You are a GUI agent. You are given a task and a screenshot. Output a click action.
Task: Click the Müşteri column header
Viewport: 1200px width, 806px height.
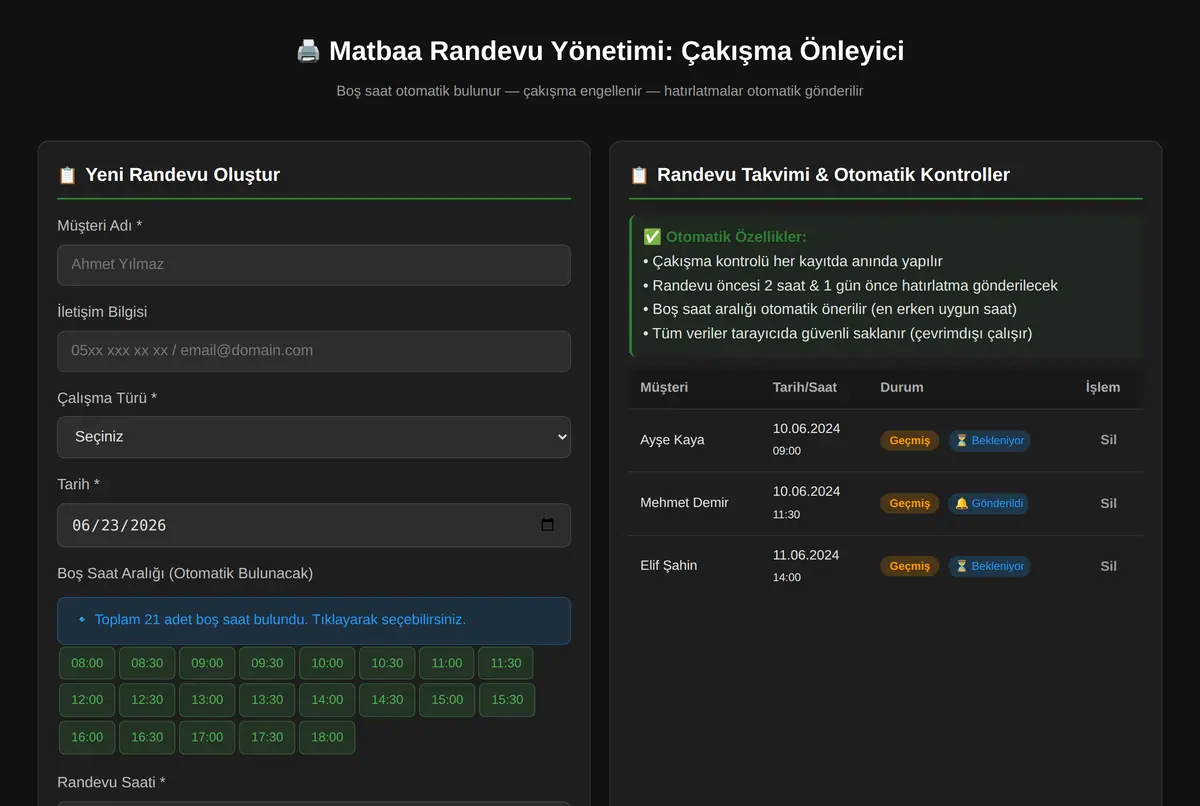click(x=664, y=387)
